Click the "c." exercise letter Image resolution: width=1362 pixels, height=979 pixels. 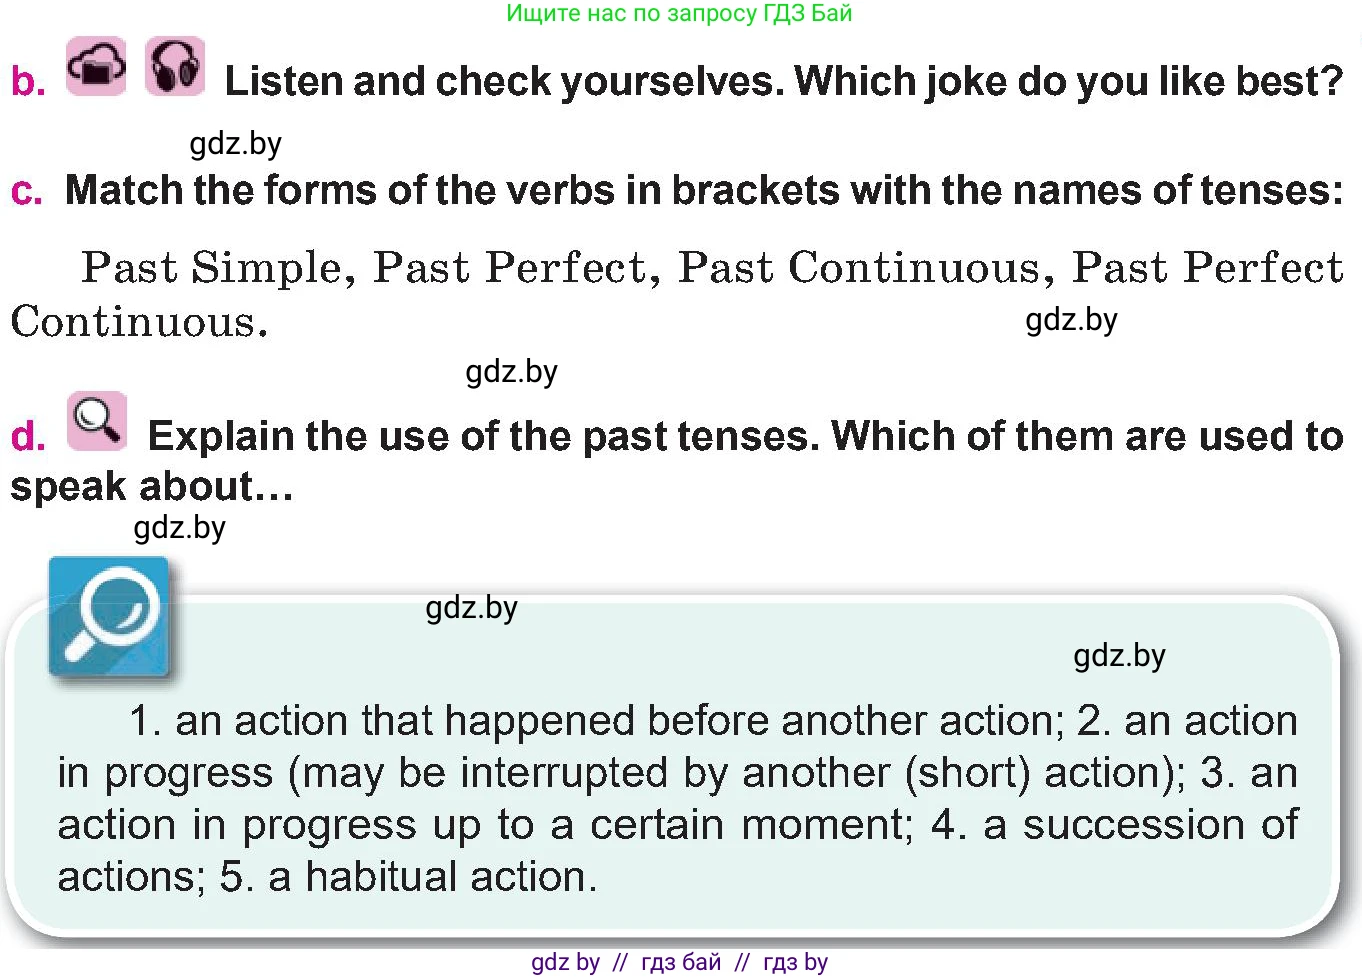click(27, 191)
